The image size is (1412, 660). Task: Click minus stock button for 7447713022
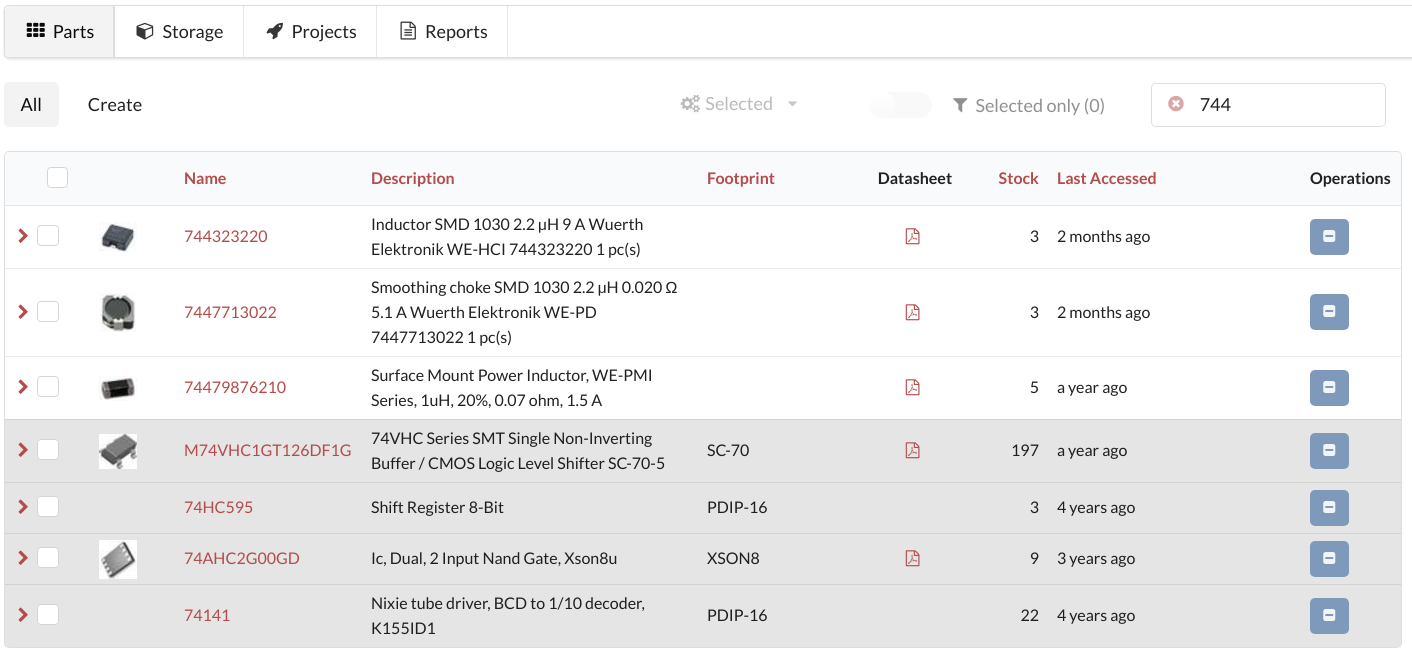(x=1329, y=312)
